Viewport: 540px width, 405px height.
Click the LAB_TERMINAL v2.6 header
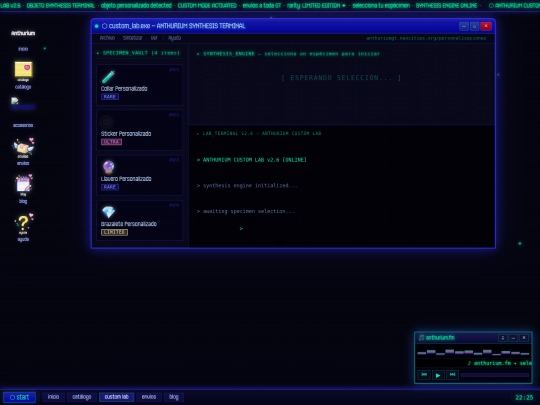tap(259, 133)
